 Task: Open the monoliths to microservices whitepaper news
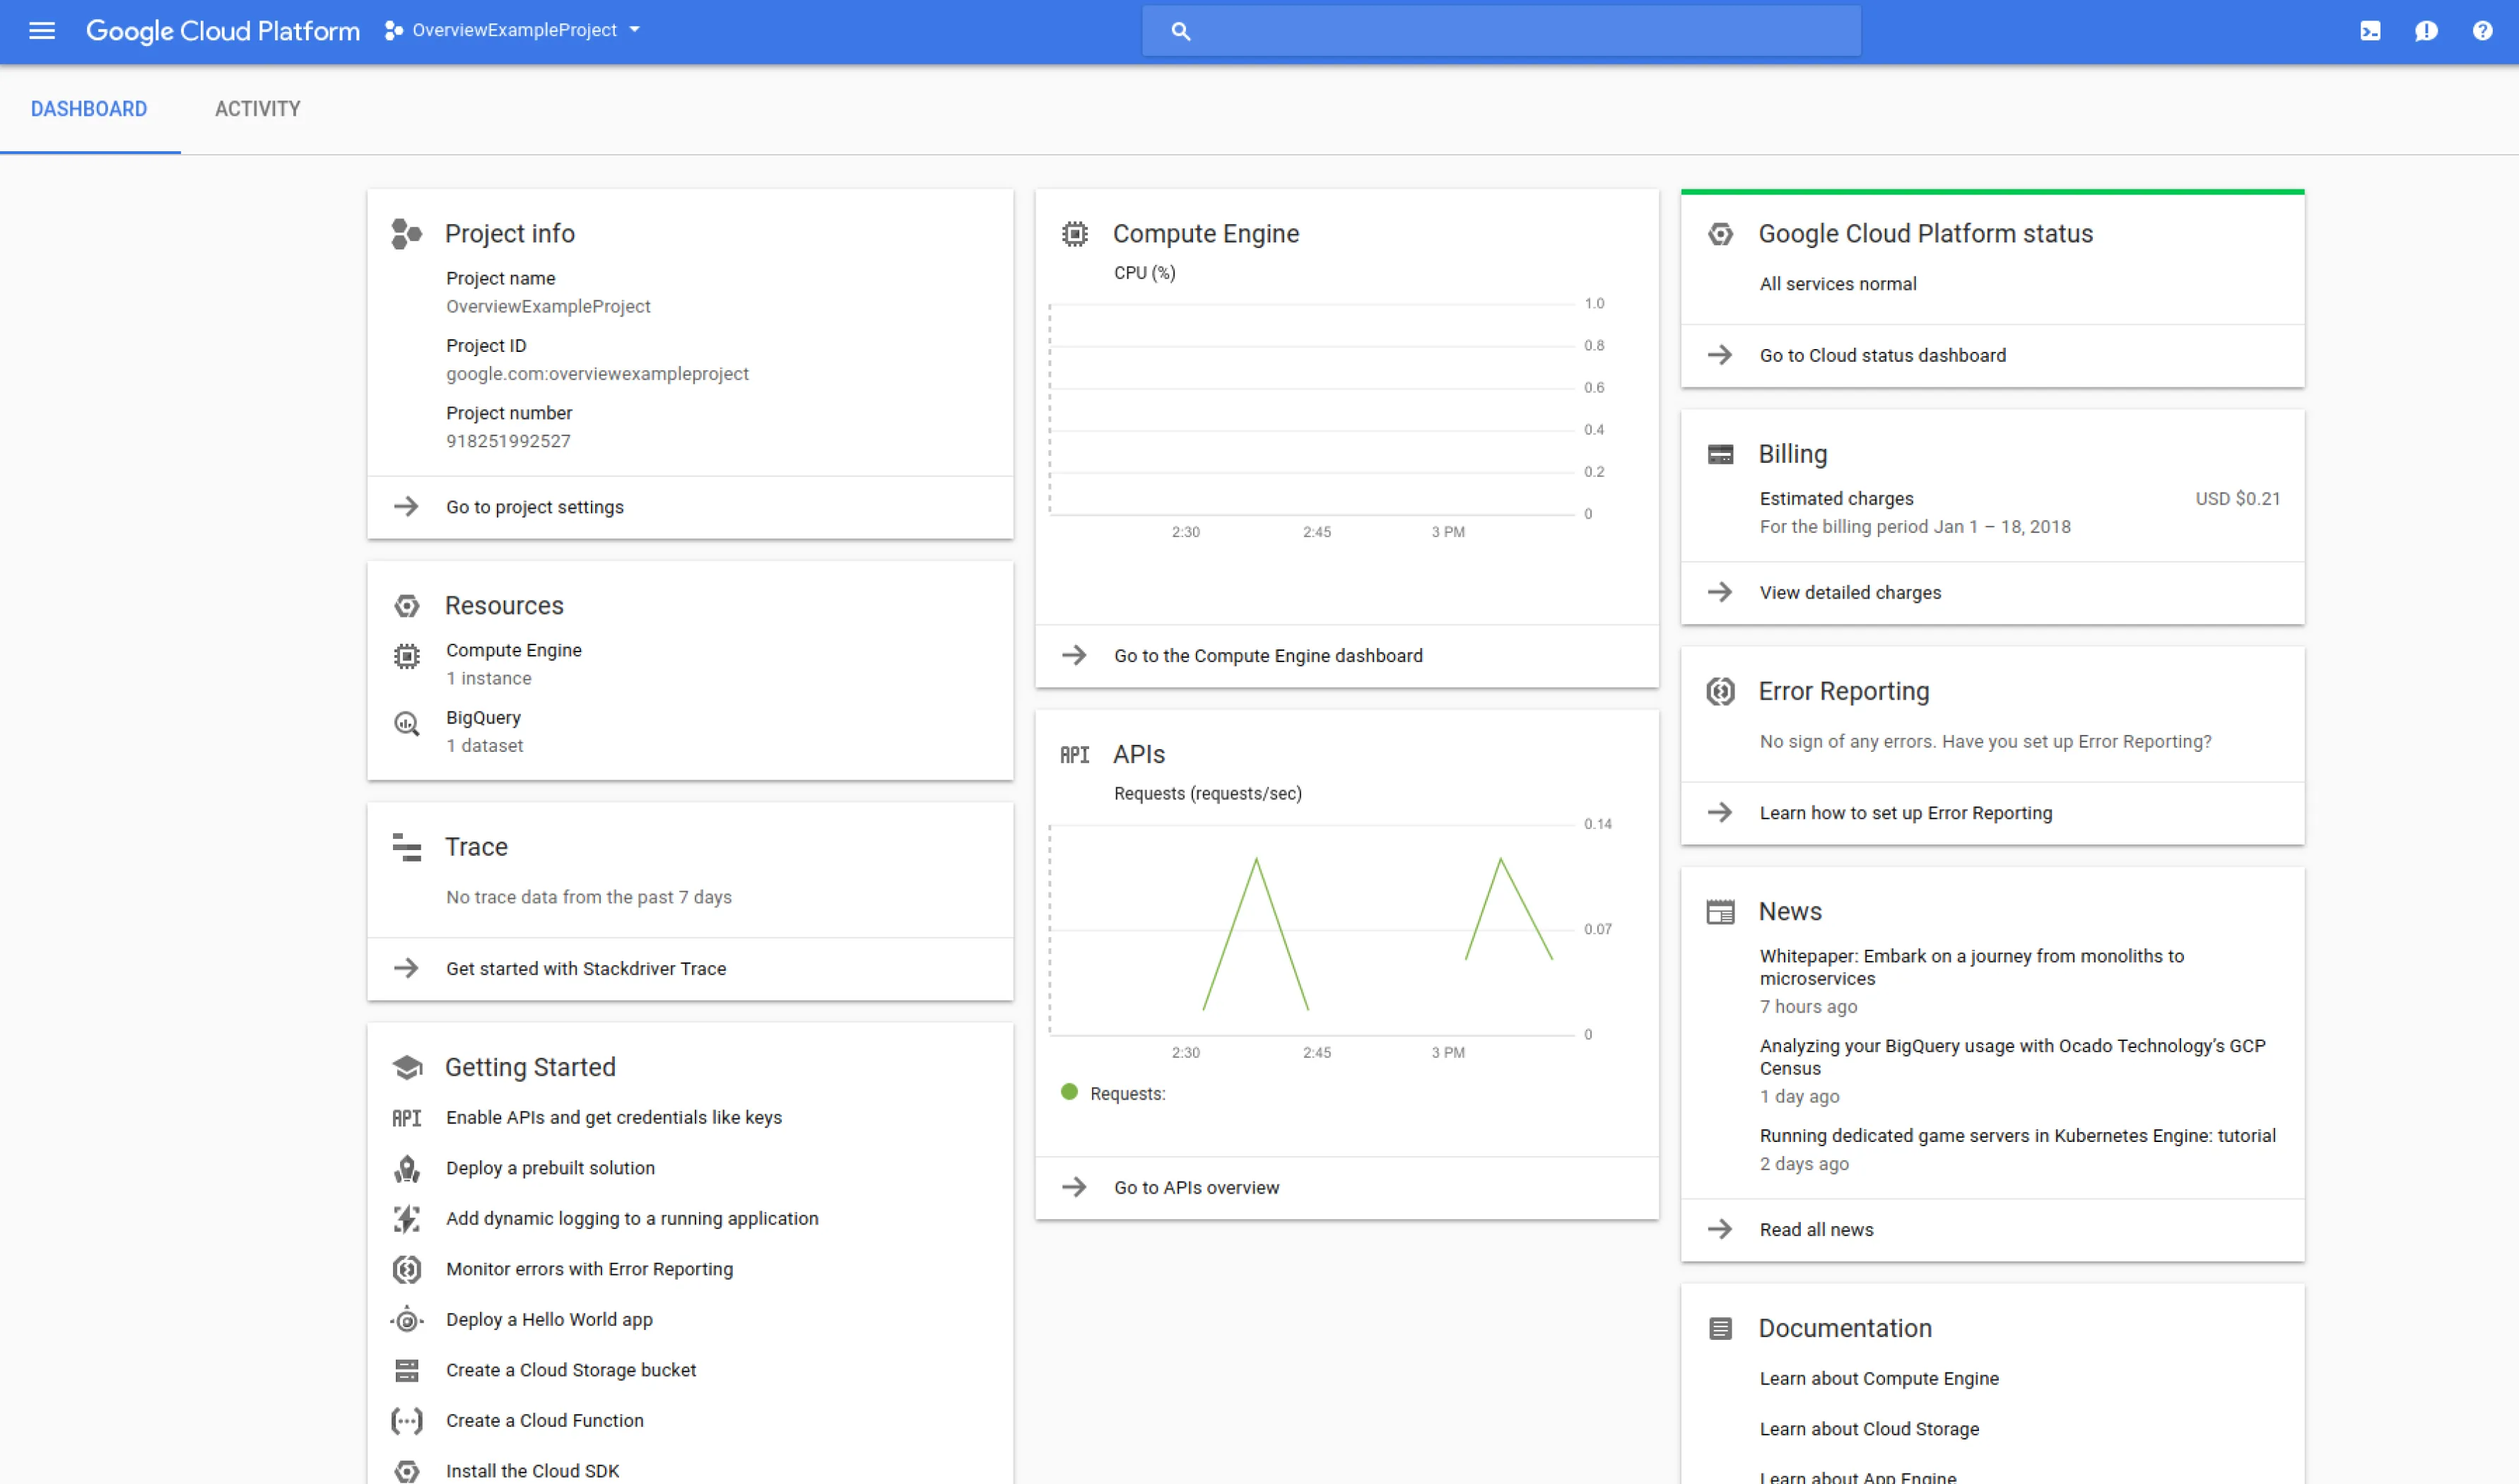click(x=1971, y=968)
